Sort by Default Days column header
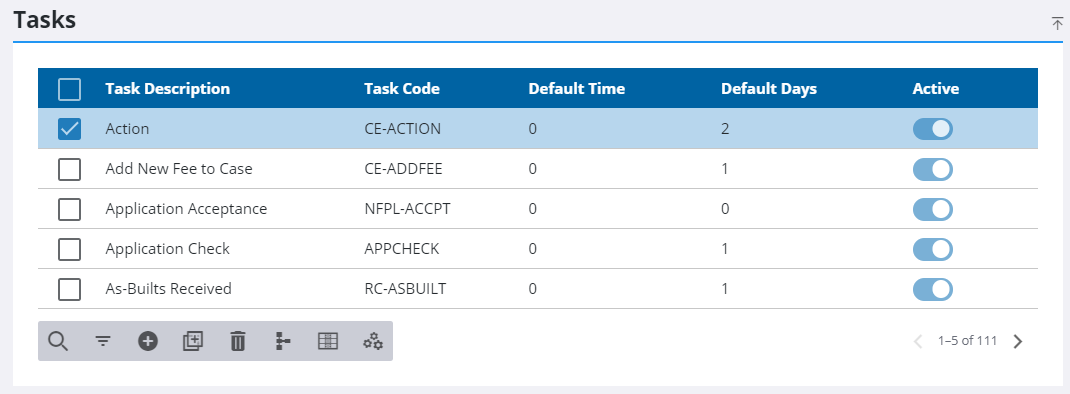 [x=769, y=89]
